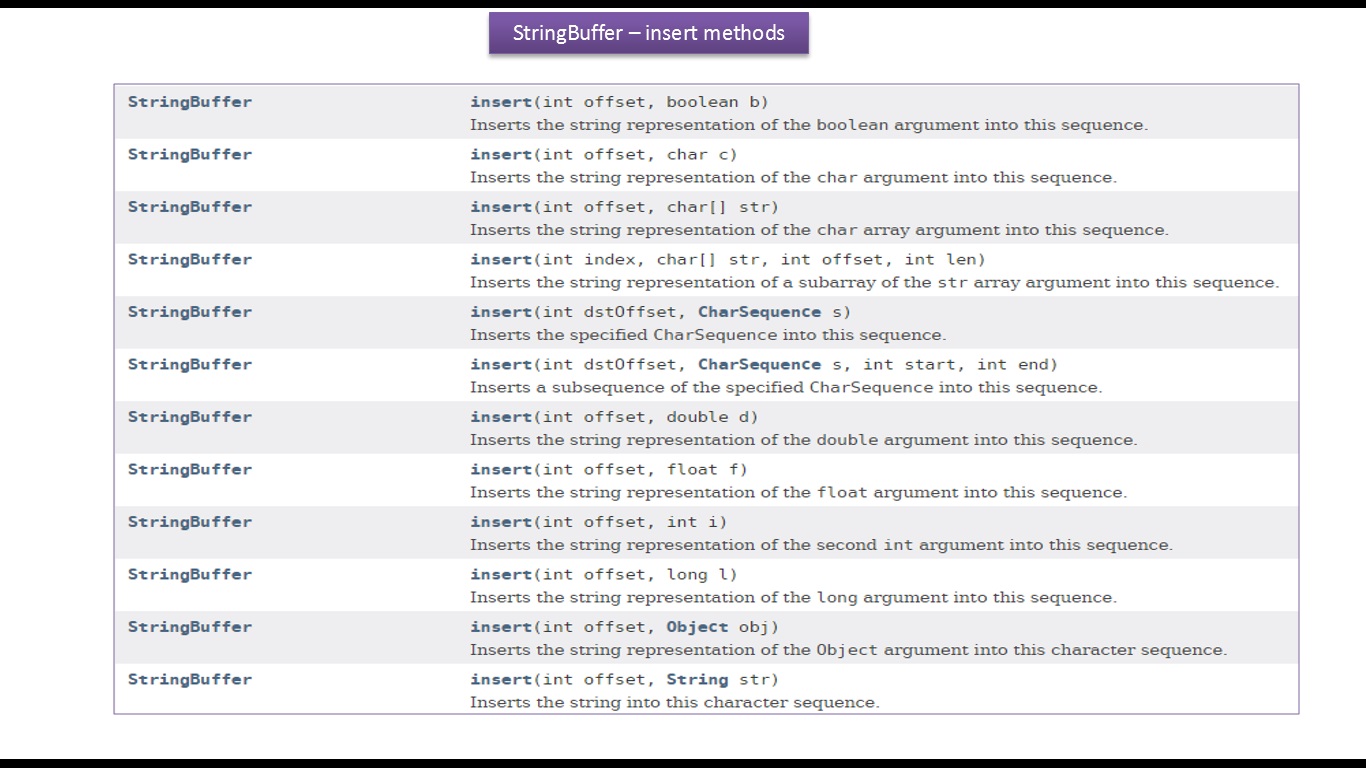Click the "StringBuffer – insert methods" title banner
1366x768 pixels.
tap(648, 33)
